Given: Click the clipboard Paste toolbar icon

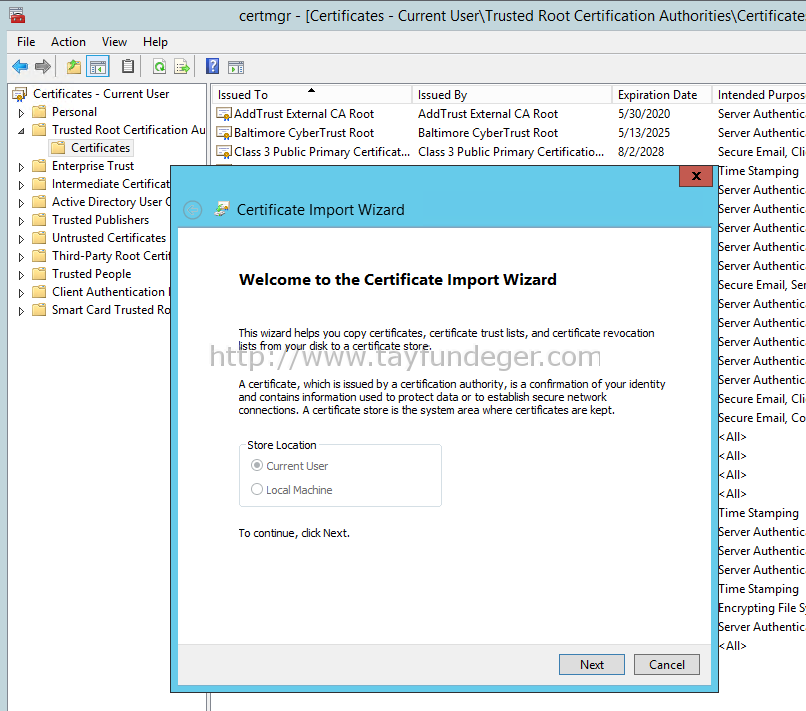Looking at the screenshot, I should point(127,66).
